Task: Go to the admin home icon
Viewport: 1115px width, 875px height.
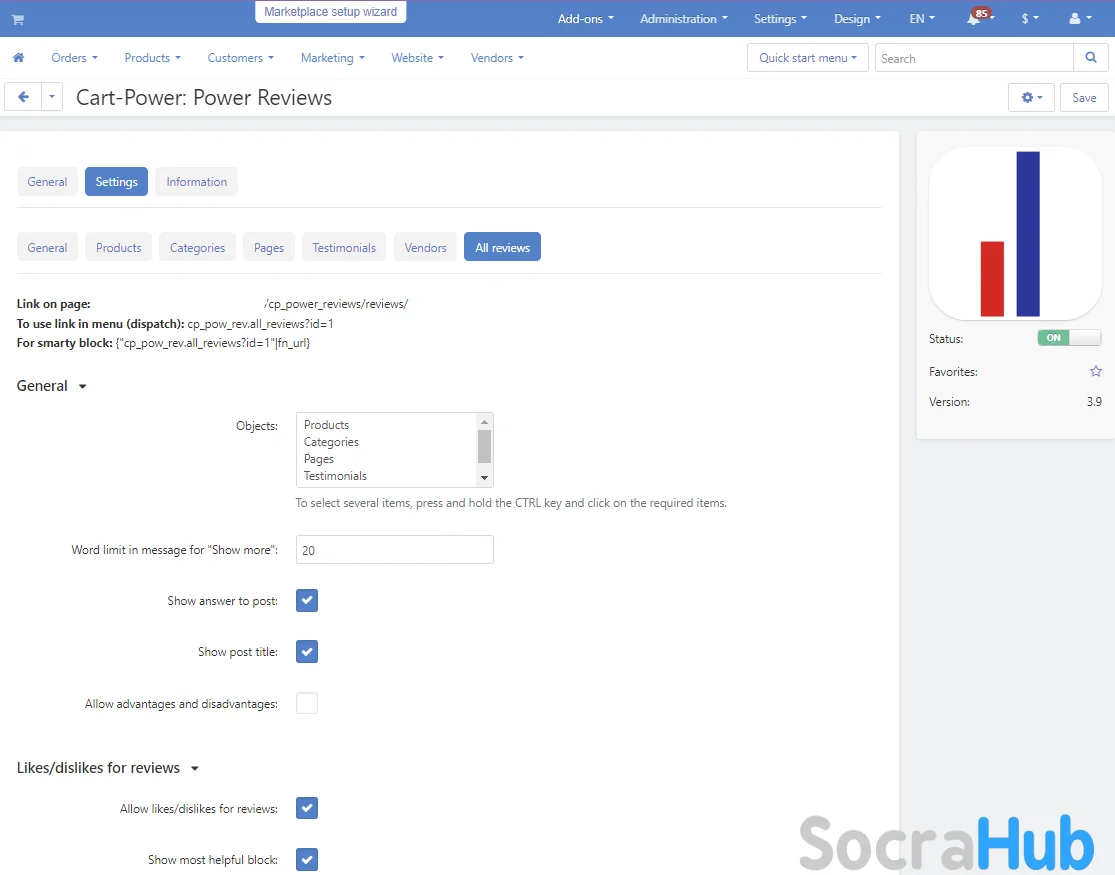Action: coord(18,58)
